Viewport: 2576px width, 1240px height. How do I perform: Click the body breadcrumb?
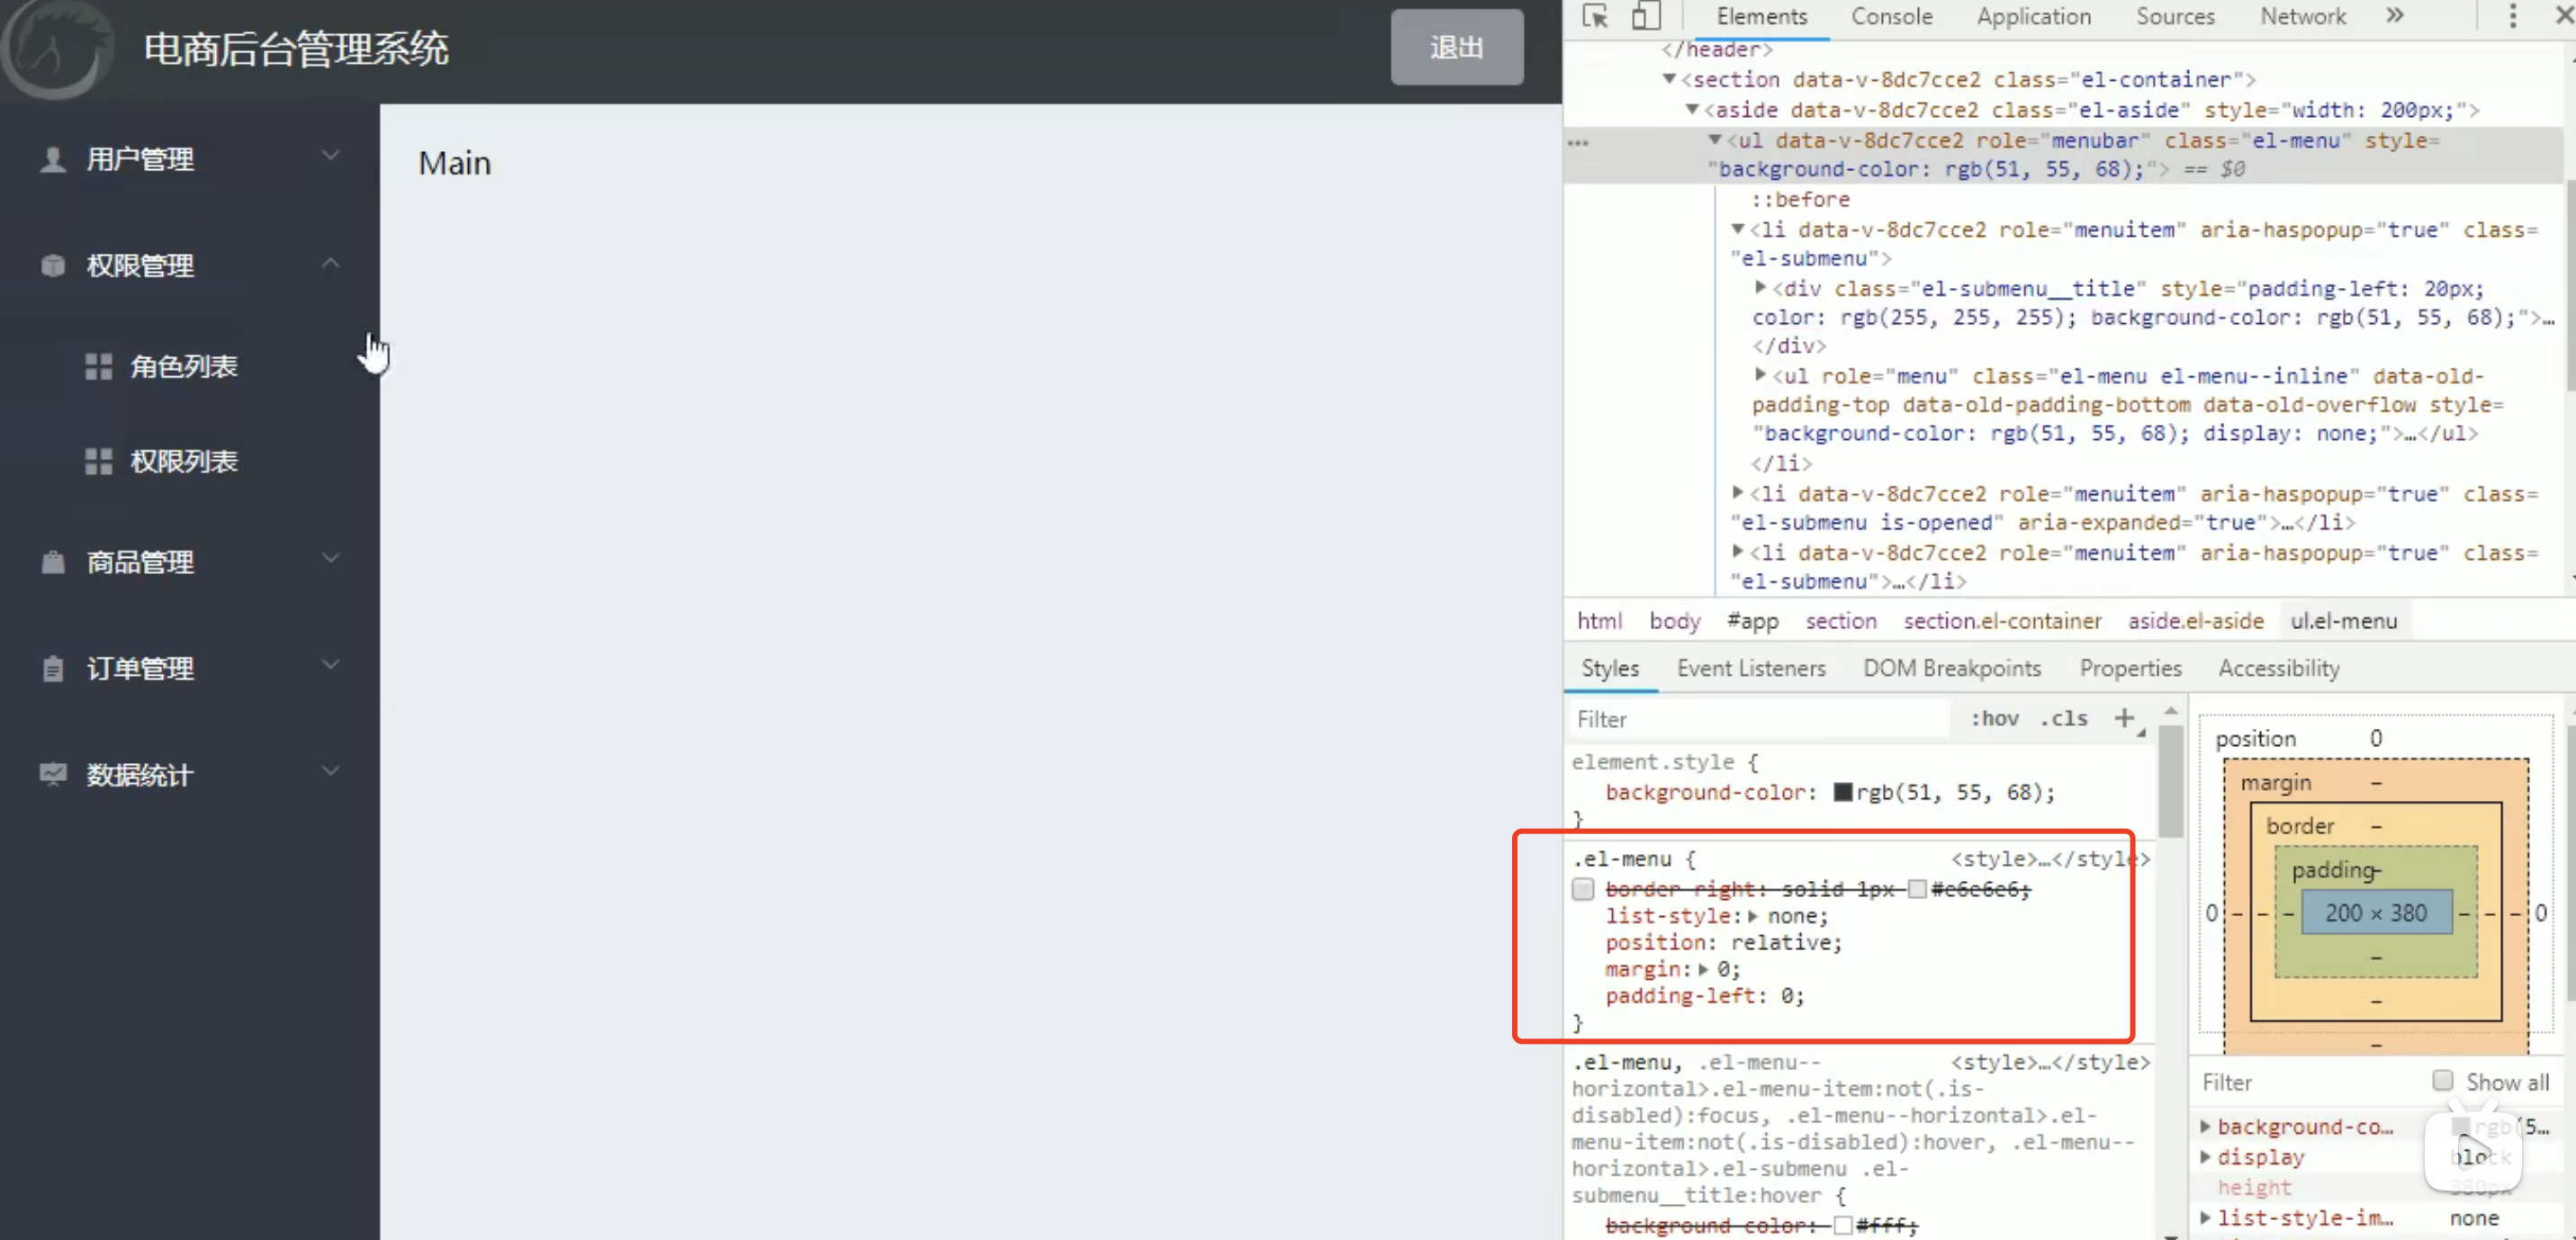1674,621
